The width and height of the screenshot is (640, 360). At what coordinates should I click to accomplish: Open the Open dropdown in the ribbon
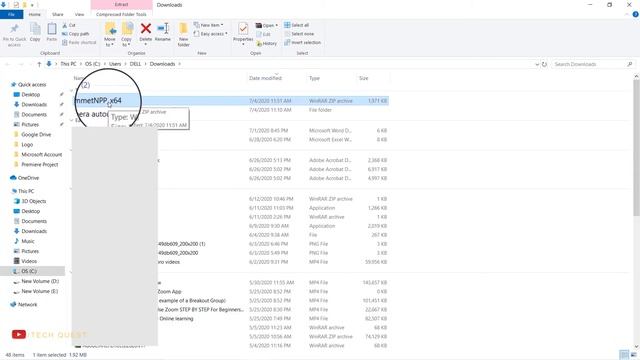pos(267,25)
